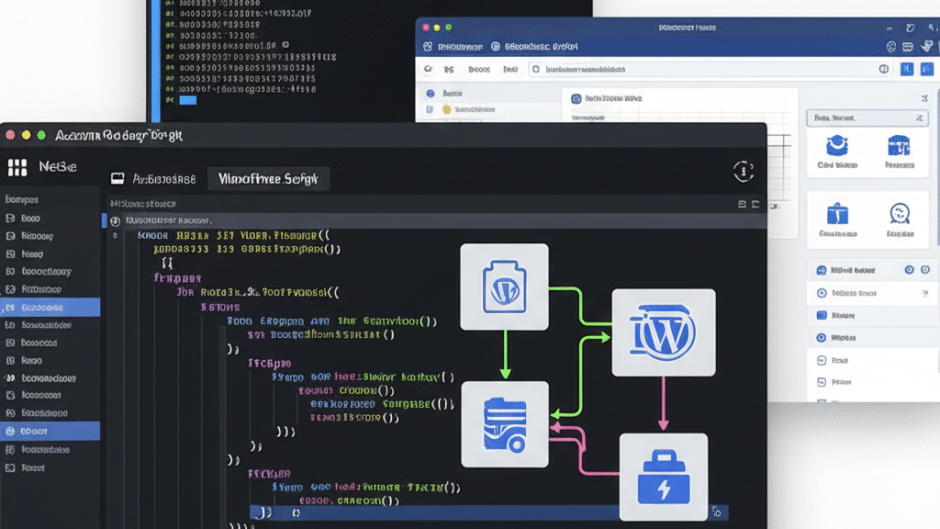Image resolution: width=940 pixels, height=529 pixels.
Task: Select the Bette row with blue icon in back sidebar
Action: pyautogui.click(x=445, y=94)
